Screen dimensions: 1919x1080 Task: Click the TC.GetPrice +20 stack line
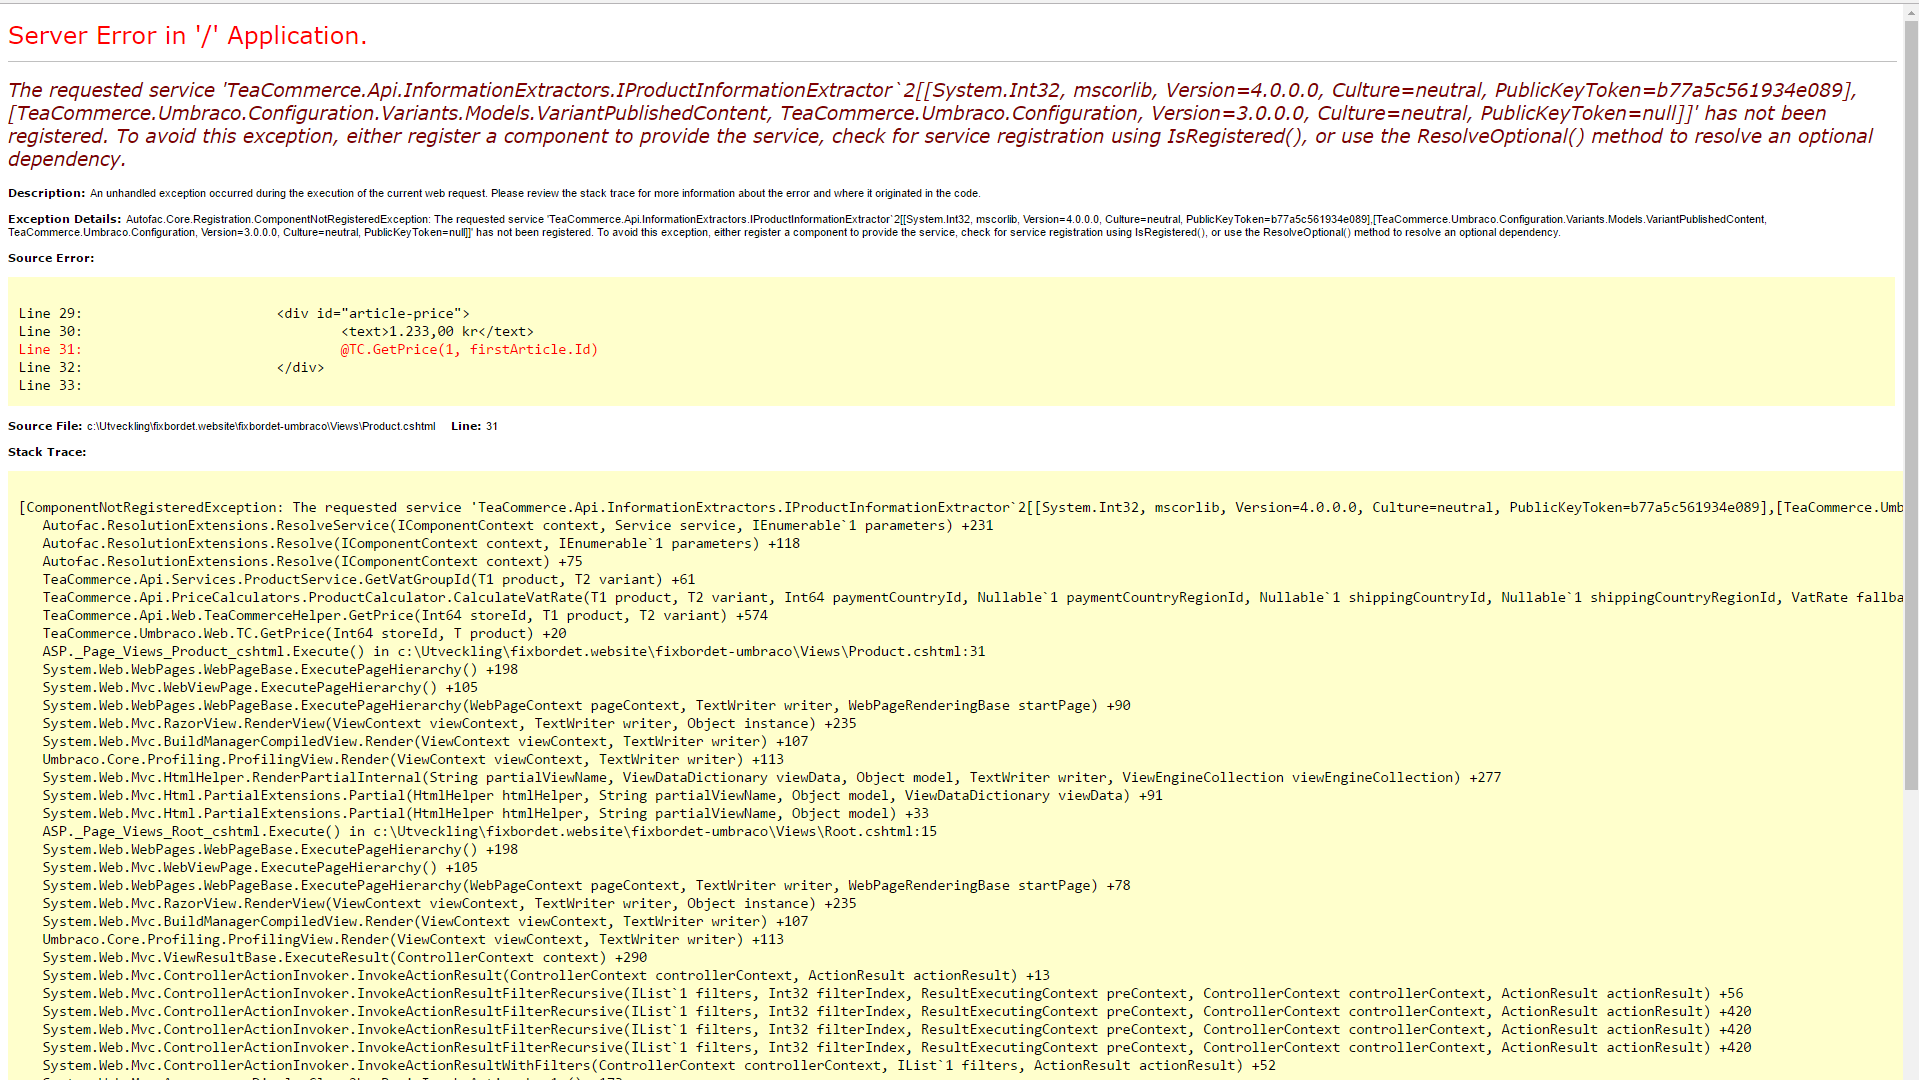click(x=304, y=633)
